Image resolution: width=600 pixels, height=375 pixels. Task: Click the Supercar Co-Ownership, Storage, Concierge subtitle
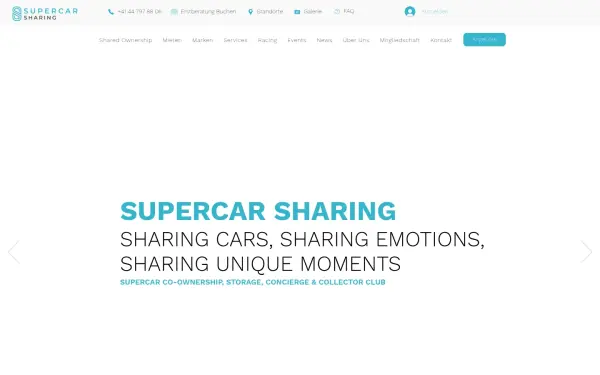(x=253, y=282)
